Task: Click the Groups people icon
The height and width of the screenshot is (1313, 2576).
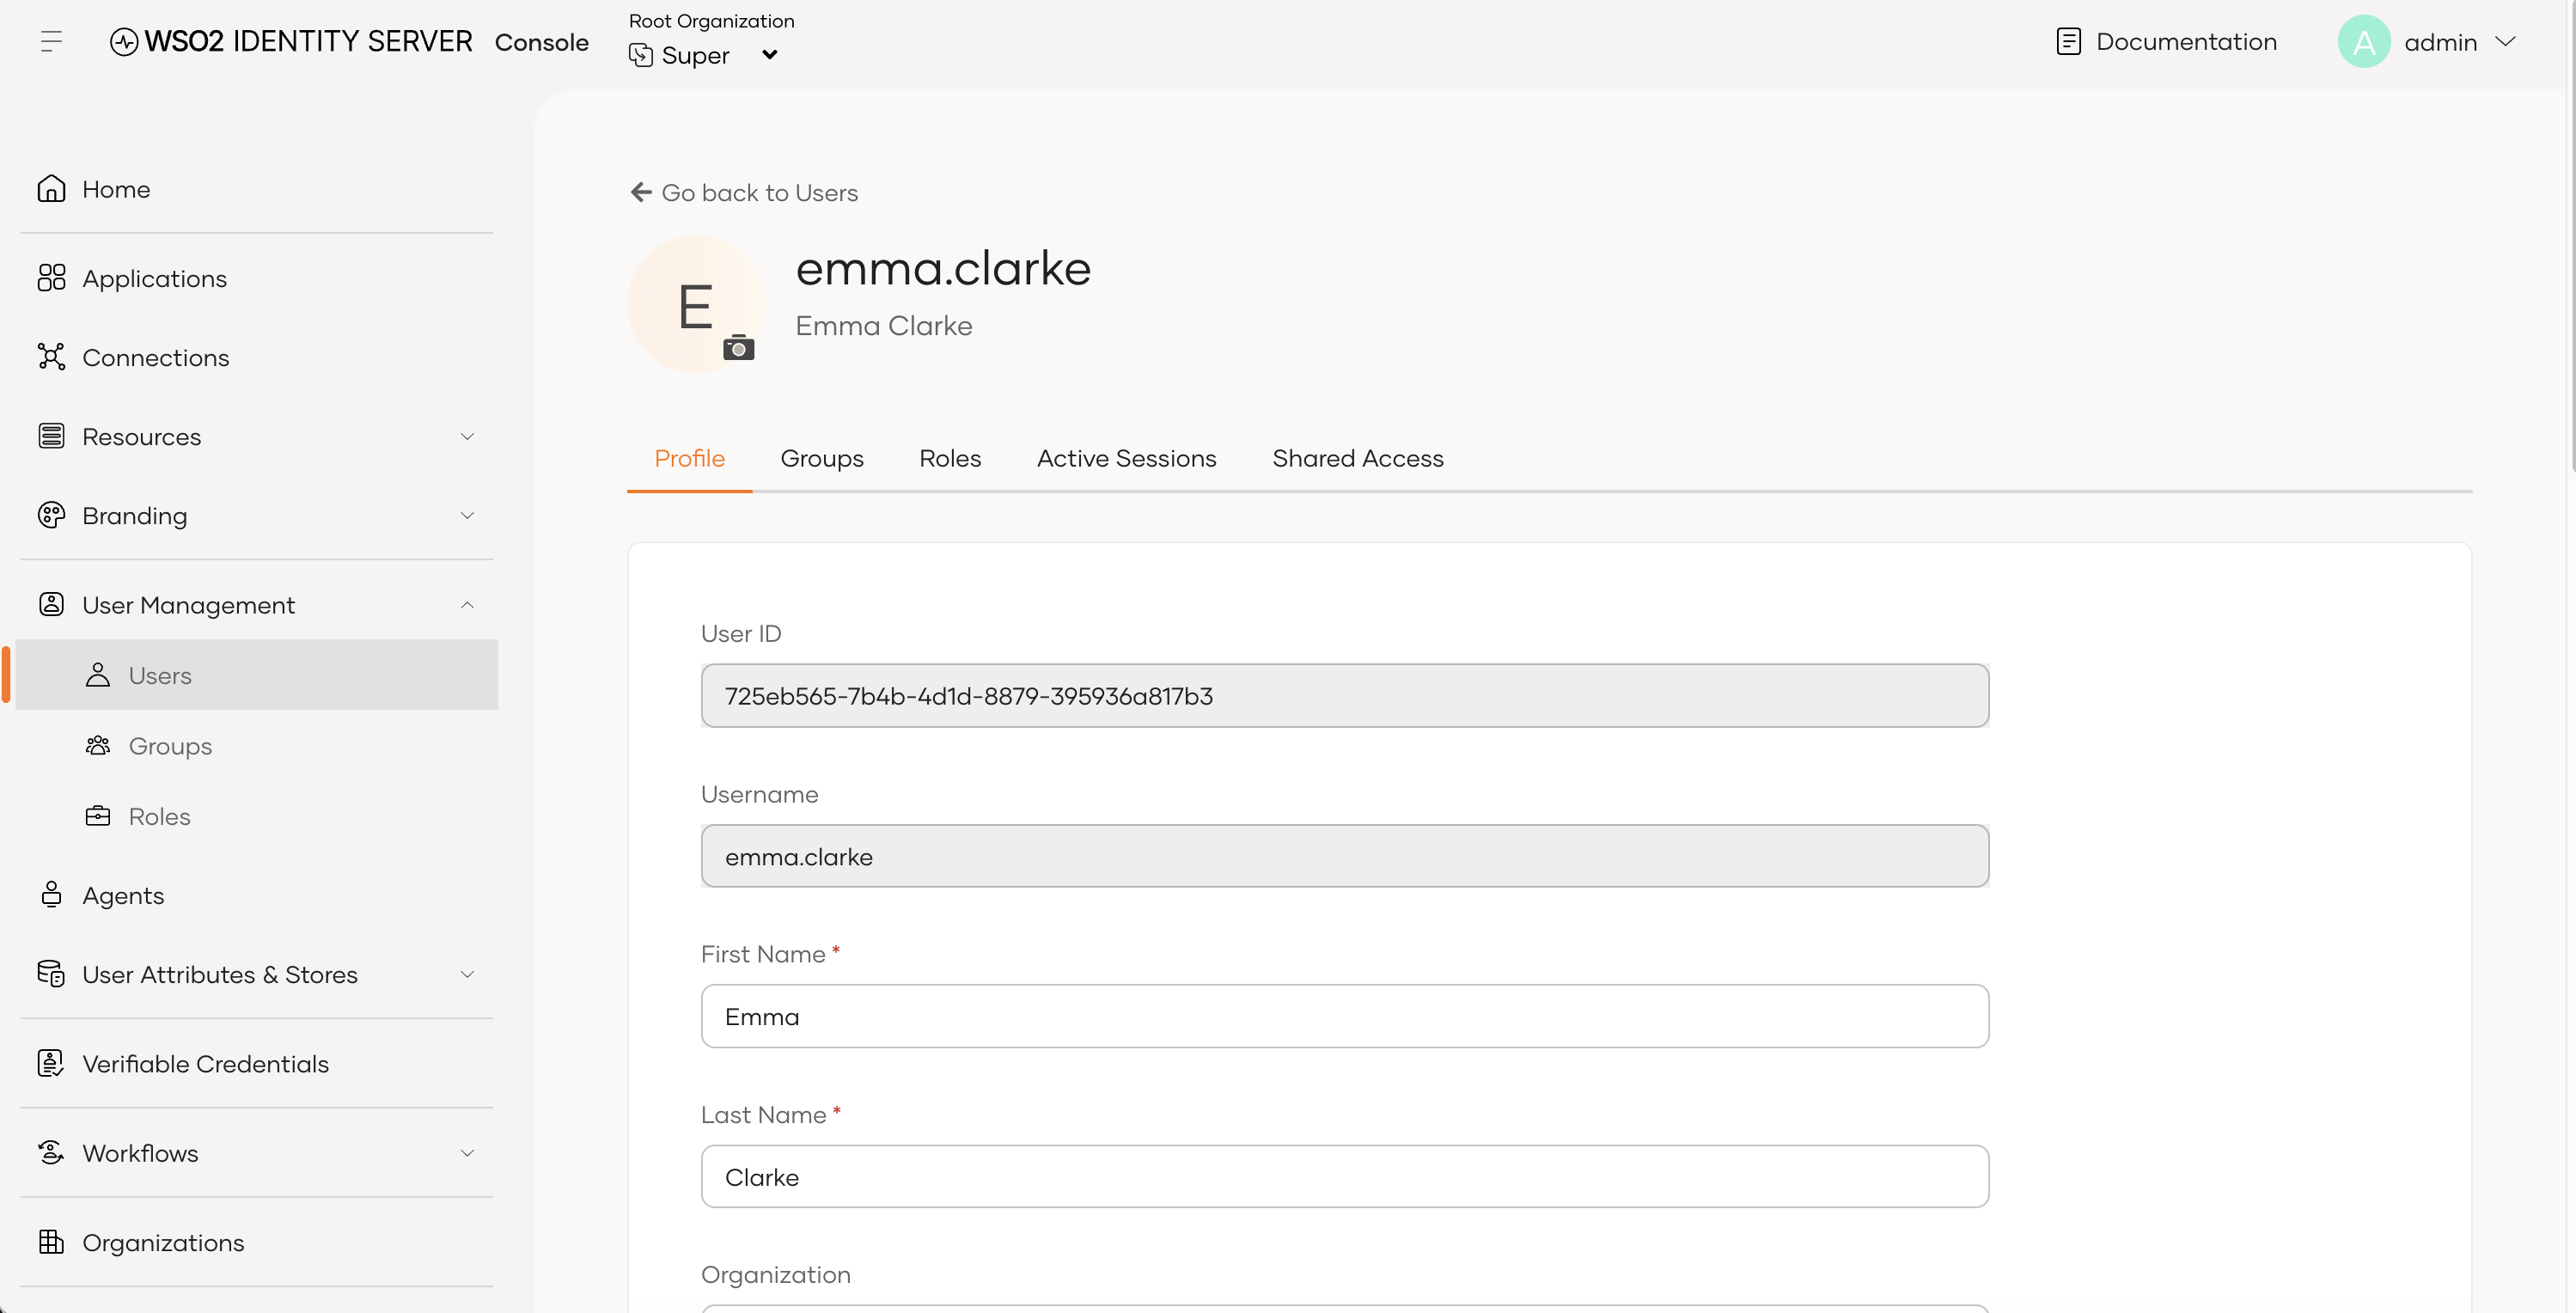Action: pyautogui.click(x=98, y=745)
